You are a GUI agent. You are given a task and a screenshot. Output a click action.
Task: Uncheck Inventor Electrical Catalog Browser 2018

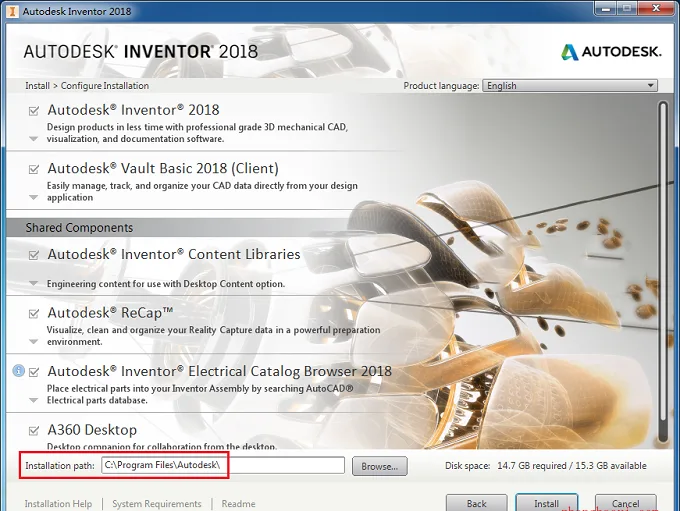[34, 372]
